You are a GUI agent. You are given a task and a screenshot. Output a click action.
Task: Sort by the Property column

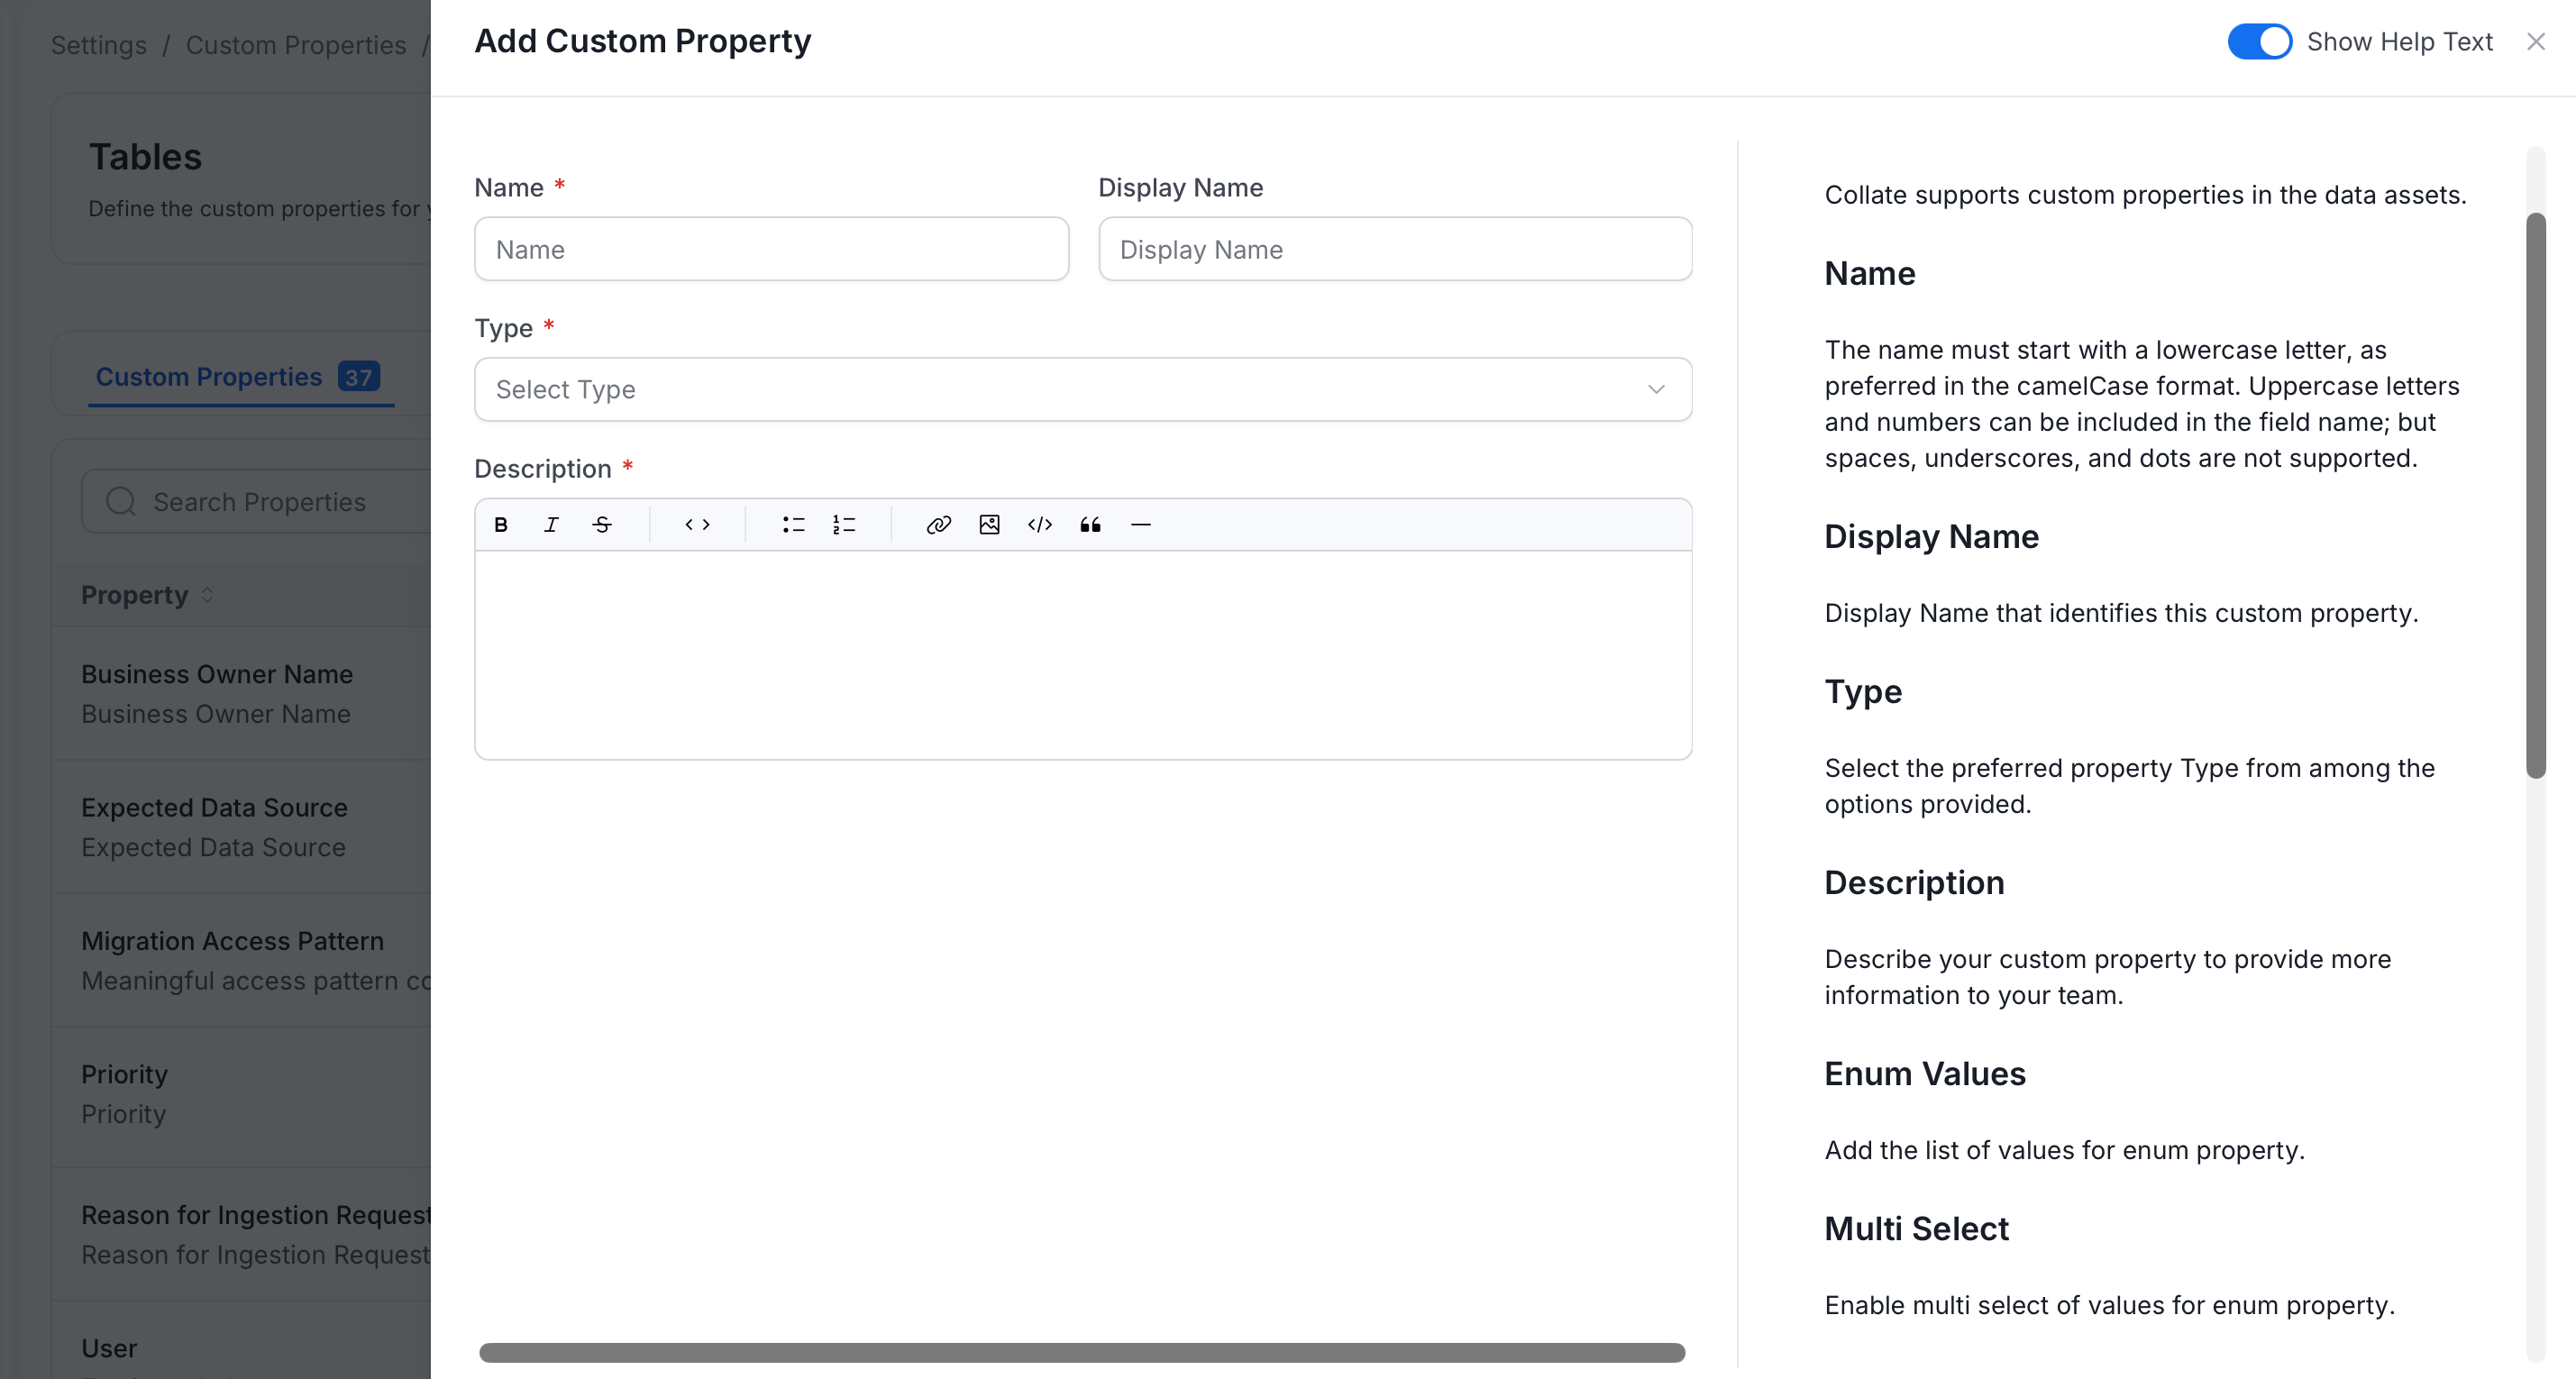(x=147, y=595)
